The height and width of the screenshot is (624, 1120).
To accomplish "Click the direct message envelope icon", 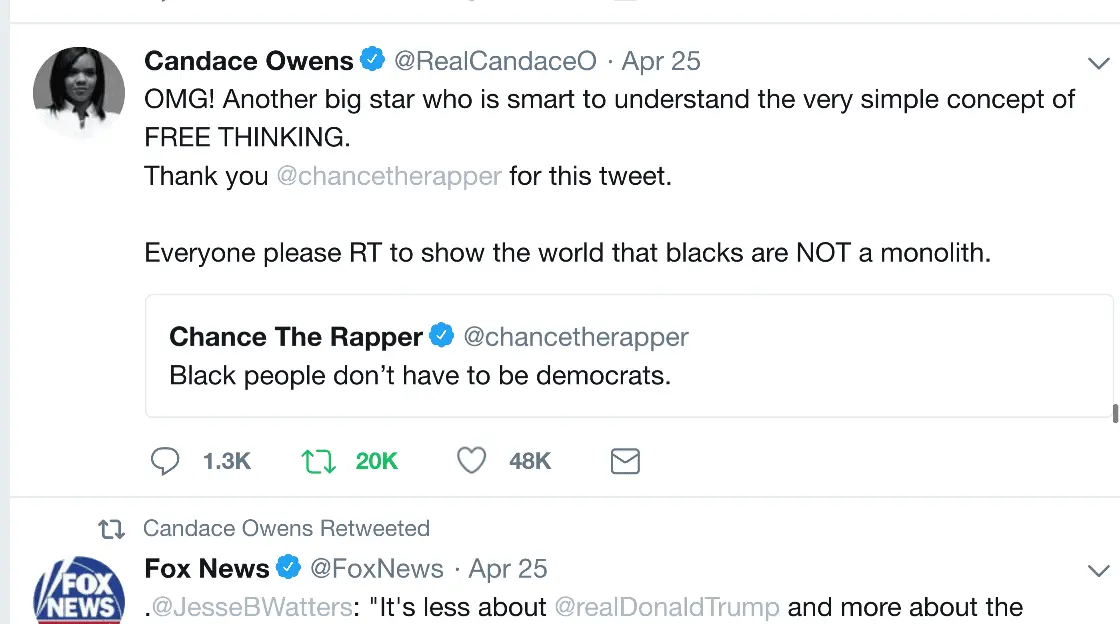I will [x=625, y=461].
